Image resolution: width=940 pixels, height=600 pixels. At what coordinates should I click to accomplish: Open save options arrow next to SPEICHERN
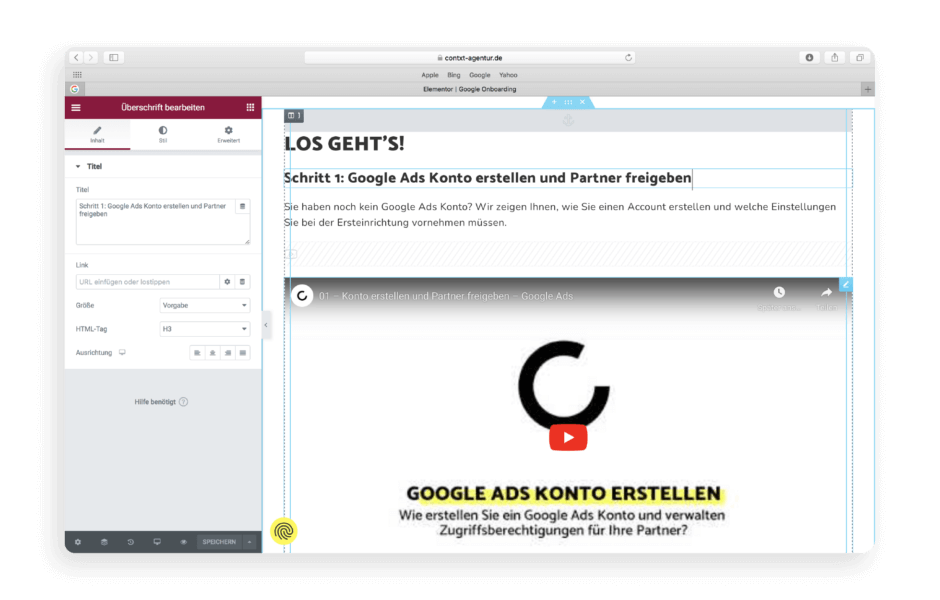[249, 542]
